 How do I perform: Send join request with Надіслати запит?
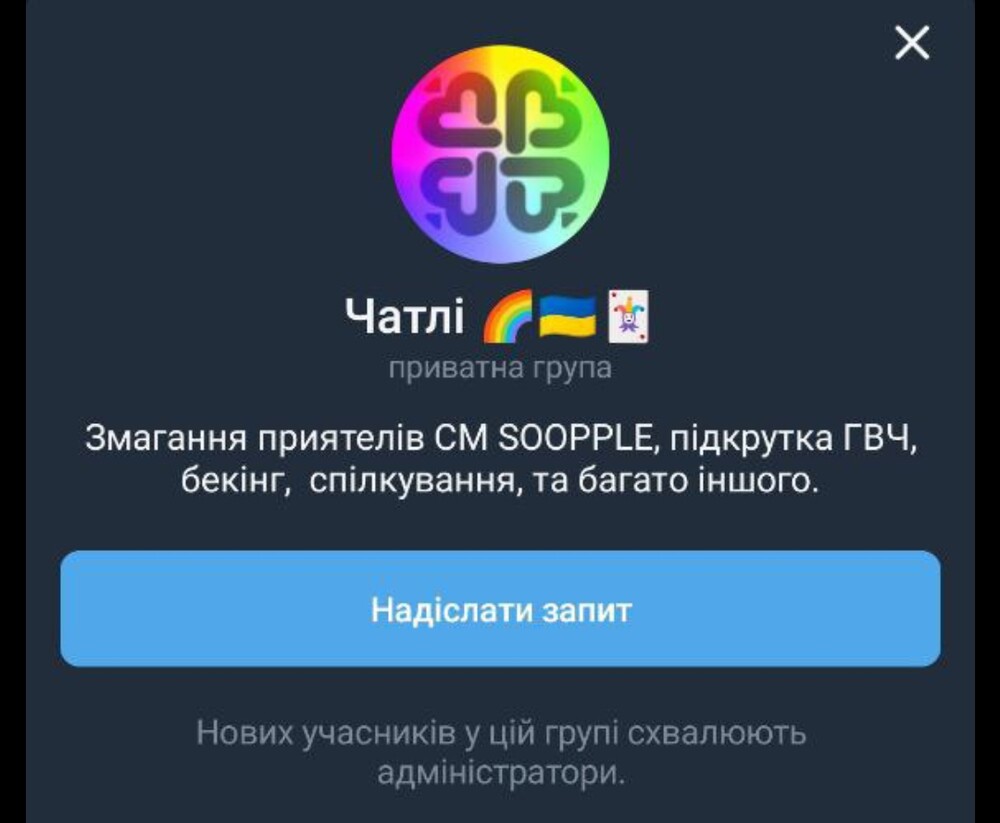pyautogui.click(x=501, y=609)
